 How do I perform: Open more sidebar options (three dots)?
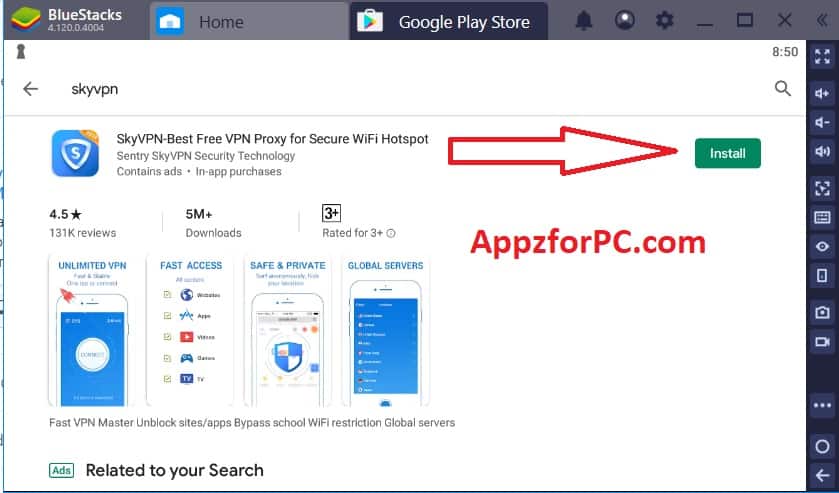[x=822, y=405]
